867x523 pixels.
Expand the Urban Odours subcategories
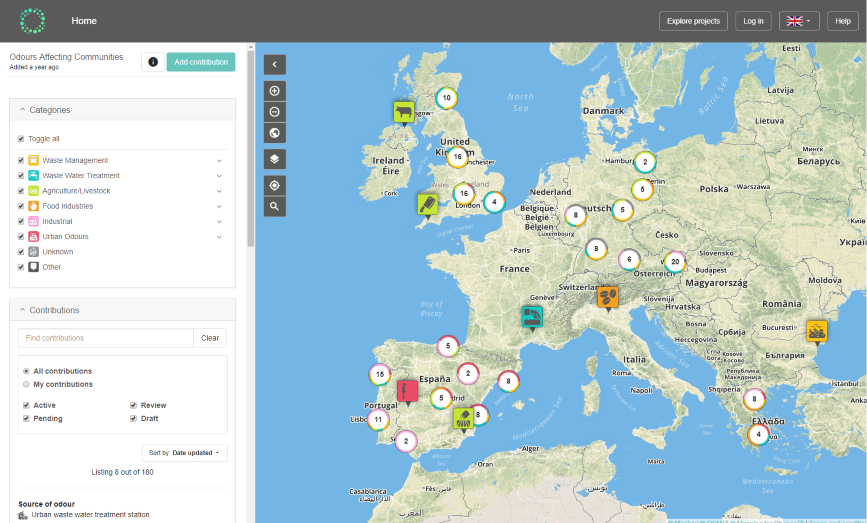pyautogui.click(x=219, y=237)
